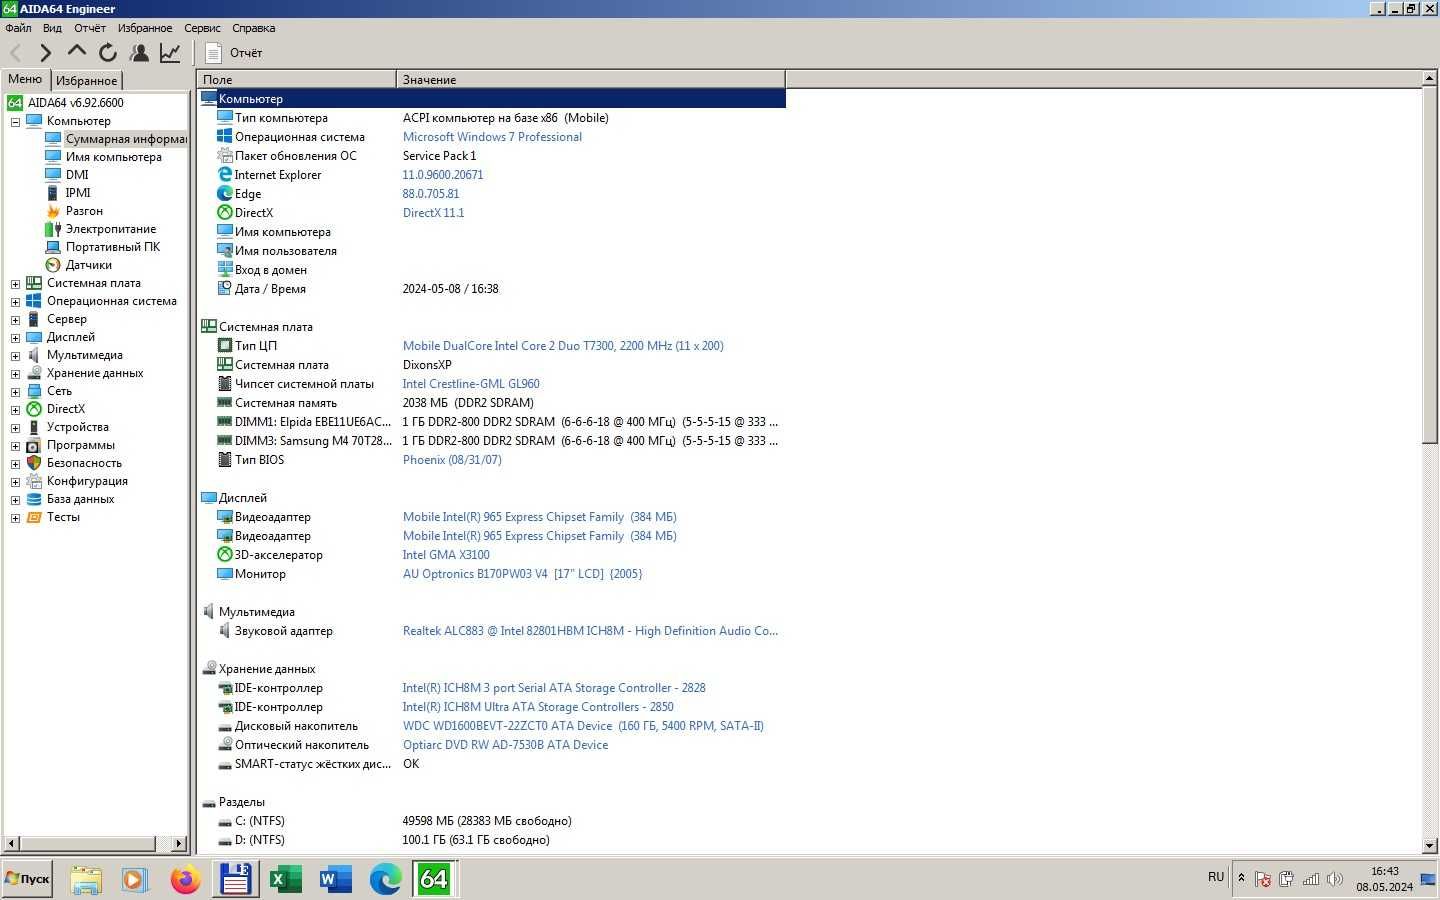
Task: Click the volume tray icon
Action: [x=1334, y=879]
